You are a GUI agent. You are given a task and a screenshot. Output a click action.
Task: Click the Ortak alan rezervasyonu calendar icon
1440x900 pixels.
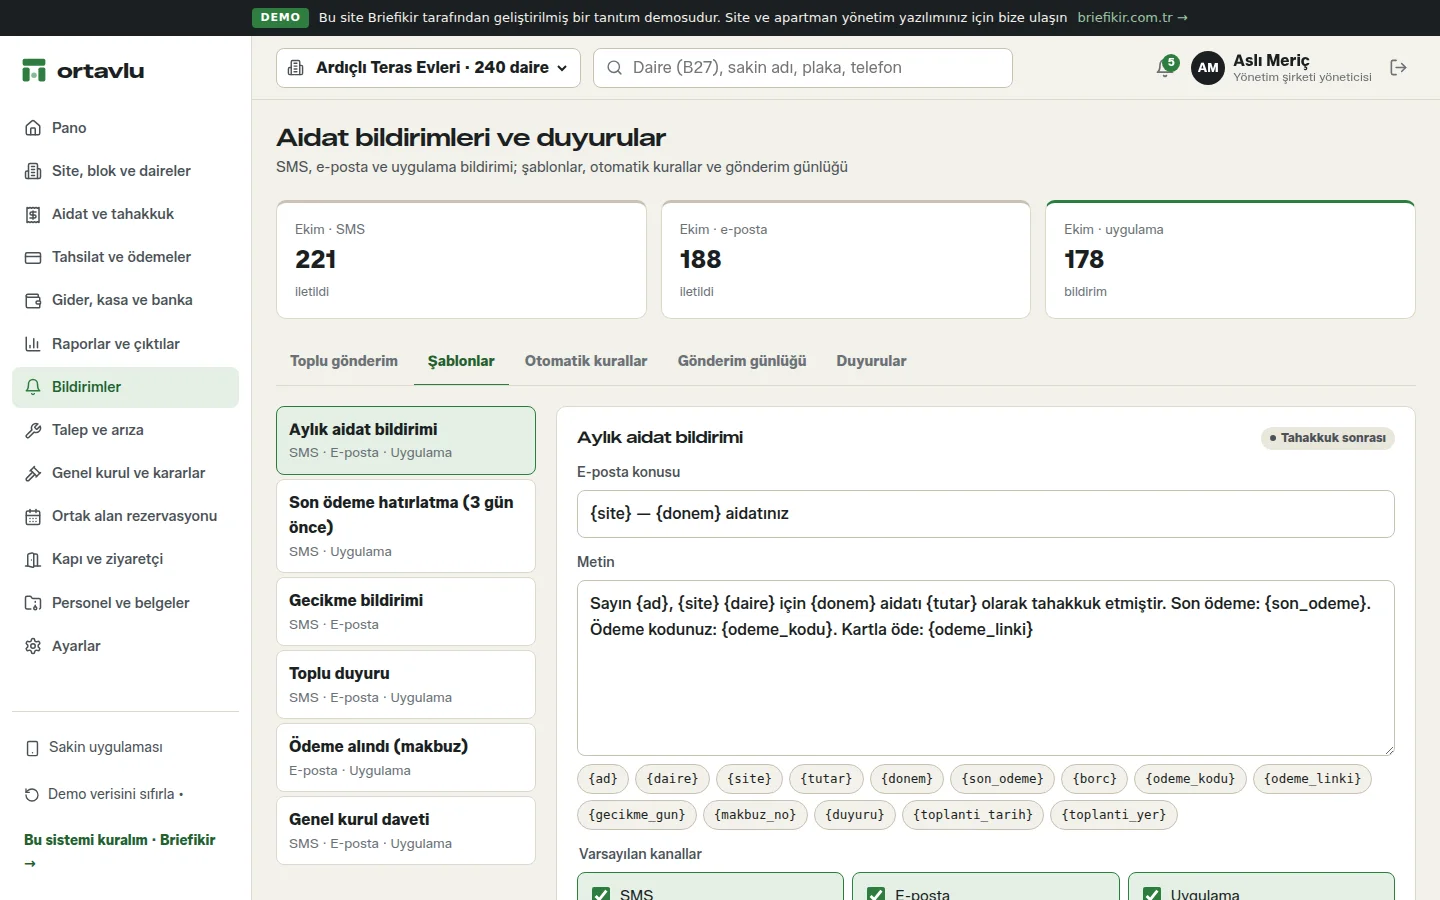33,516
